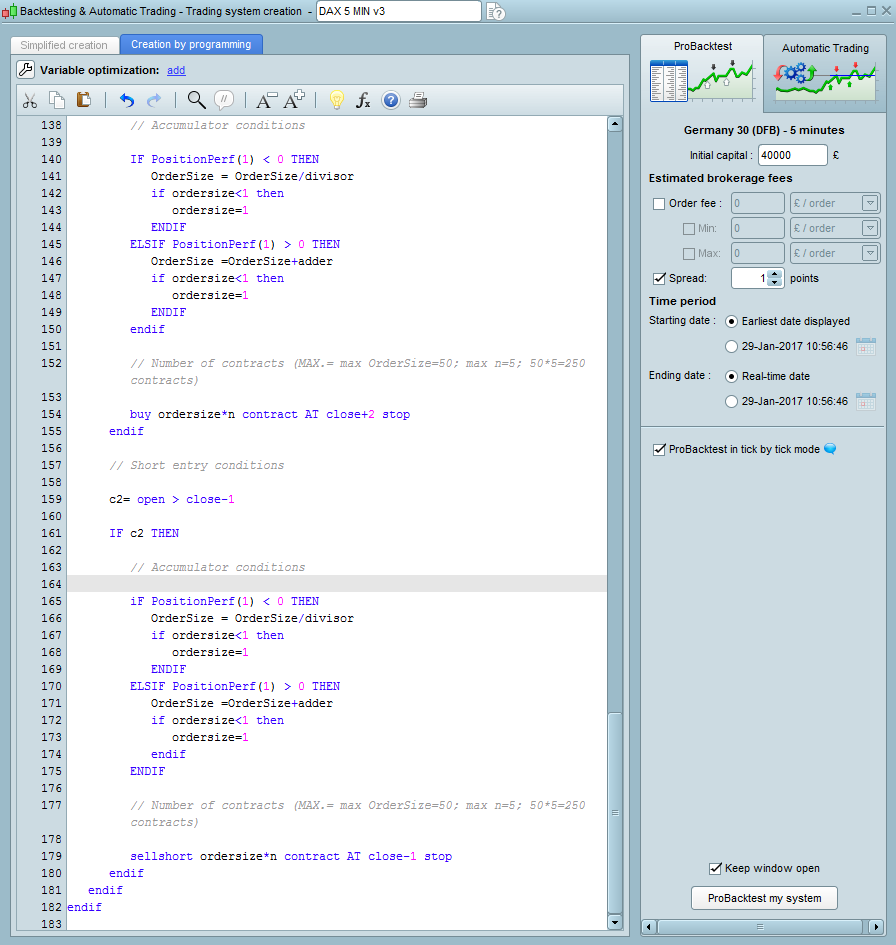Increment the Spread points stepper up arrow
This screenshot has height=945, width=896.
point(774,274)
